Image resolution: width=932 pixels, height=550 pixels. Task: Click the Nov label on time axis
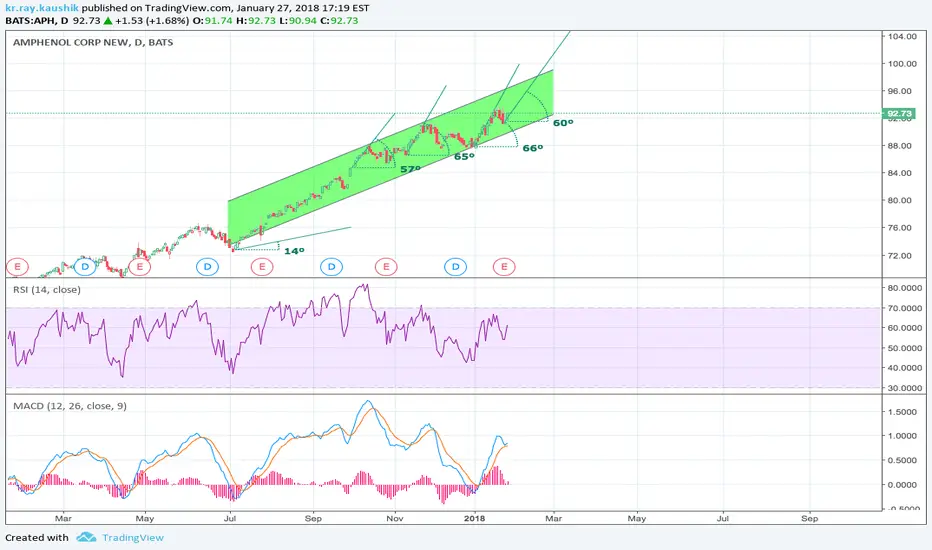click(x=395, y=518)
